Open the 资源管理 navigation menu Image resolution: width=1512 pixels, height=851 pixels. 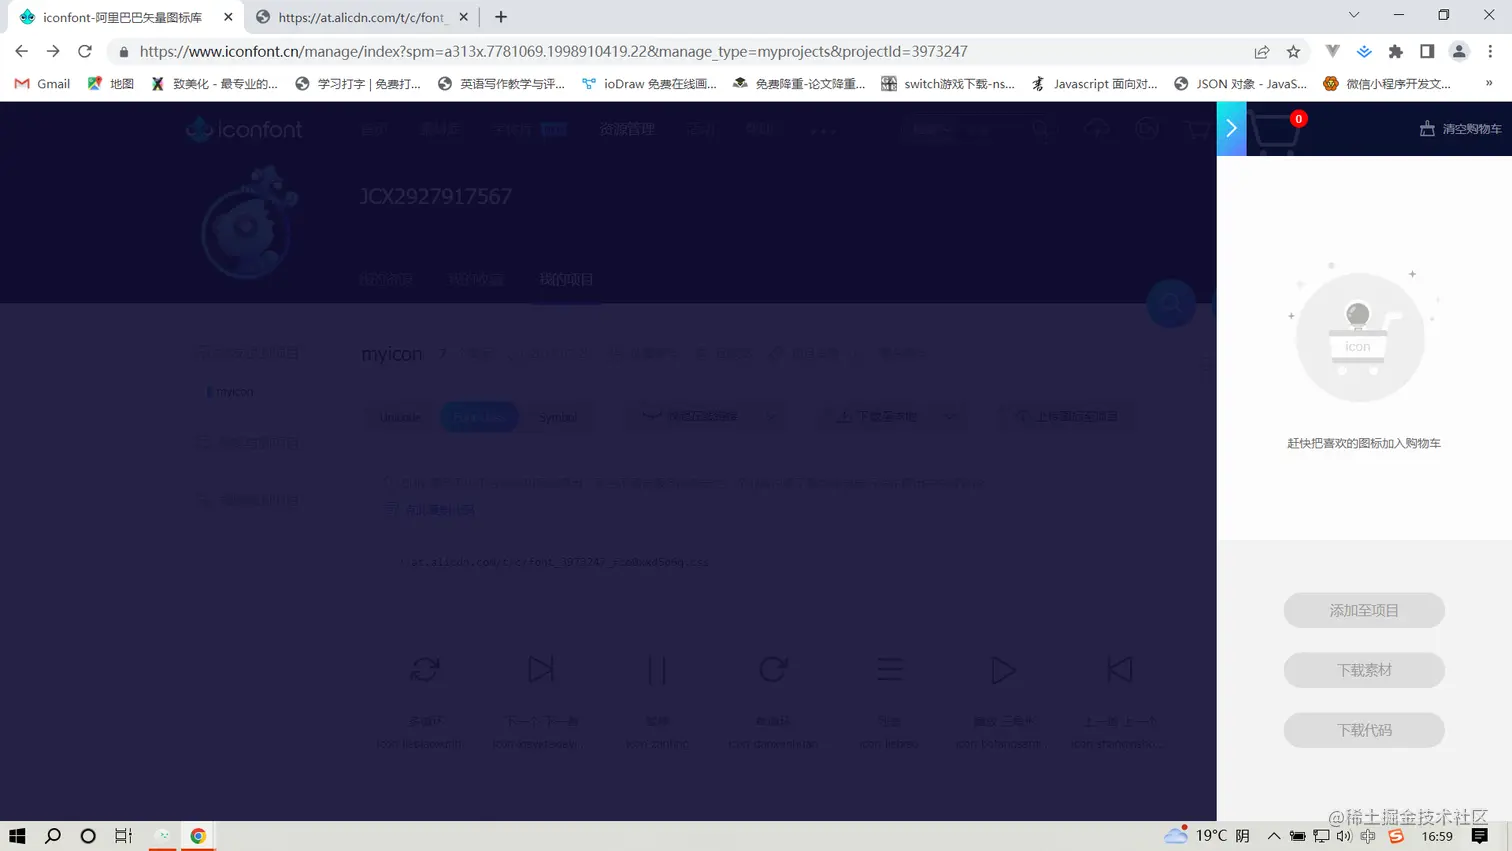coord(627,129)
